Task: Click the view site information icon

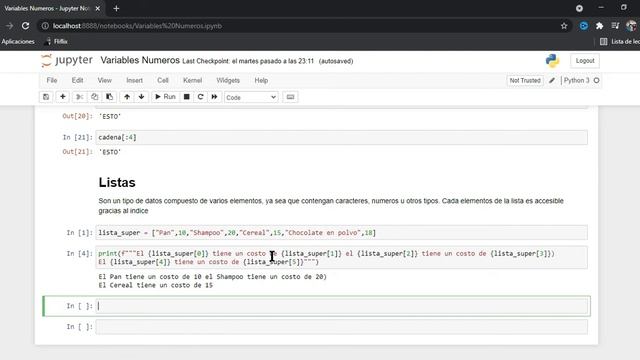Action: point(45,26)
